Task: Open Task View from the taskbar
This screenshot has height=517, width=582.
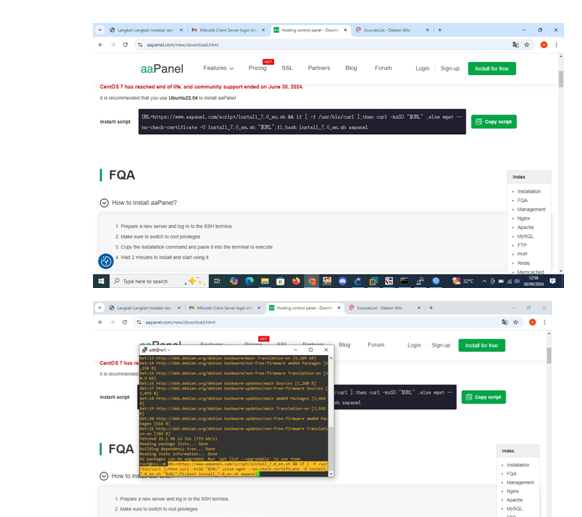Action: [217, 281]
